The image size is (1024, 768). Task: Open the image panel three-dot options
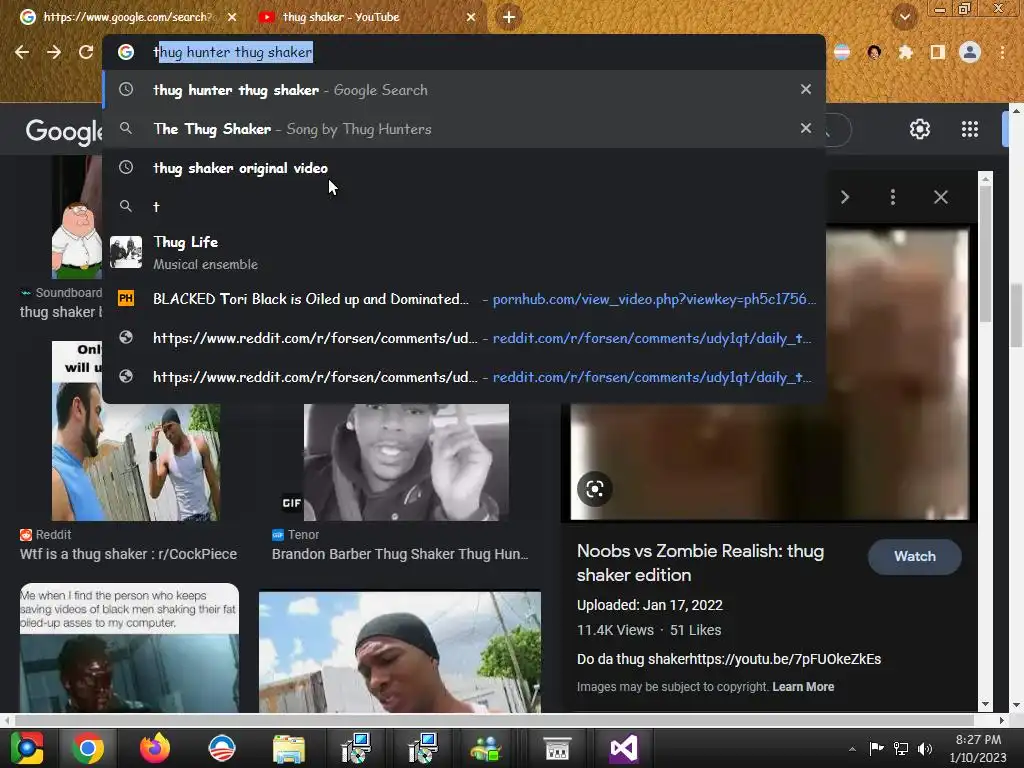point(893,197)
